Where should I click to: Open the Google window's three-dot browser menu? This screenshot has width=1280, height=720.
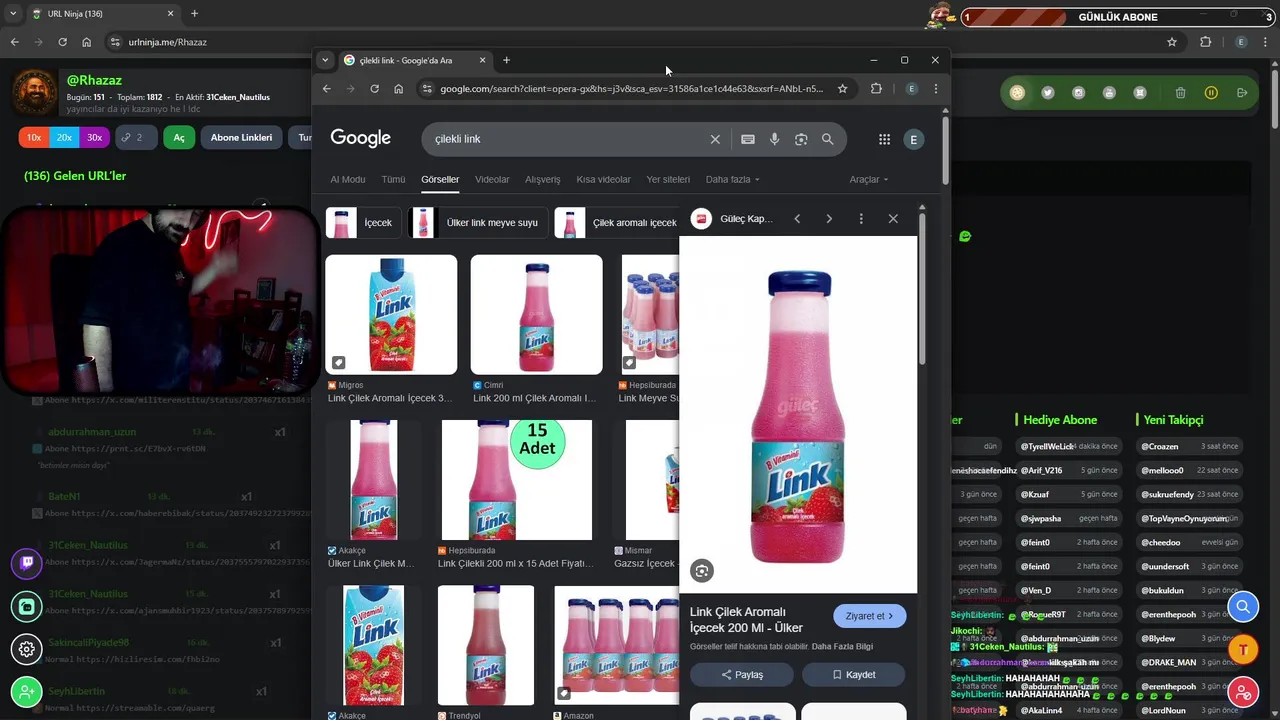pos(936,89)
